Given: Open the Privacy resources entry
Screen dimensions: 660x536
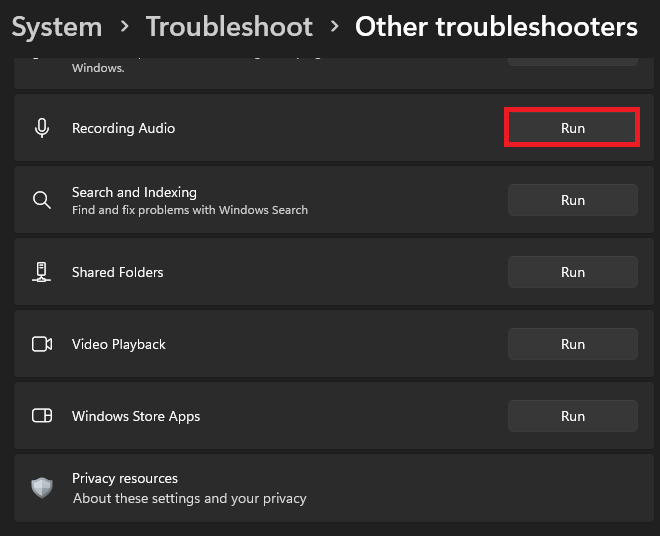Looking at the screenshot, I should 125,478.
